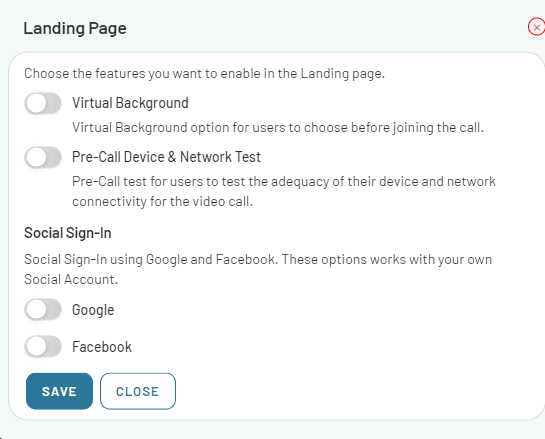Viewport: 545px width, 439px height.
Task: Click word Facebook in Social Sign-In description
Action: click(x=245, y=259)
